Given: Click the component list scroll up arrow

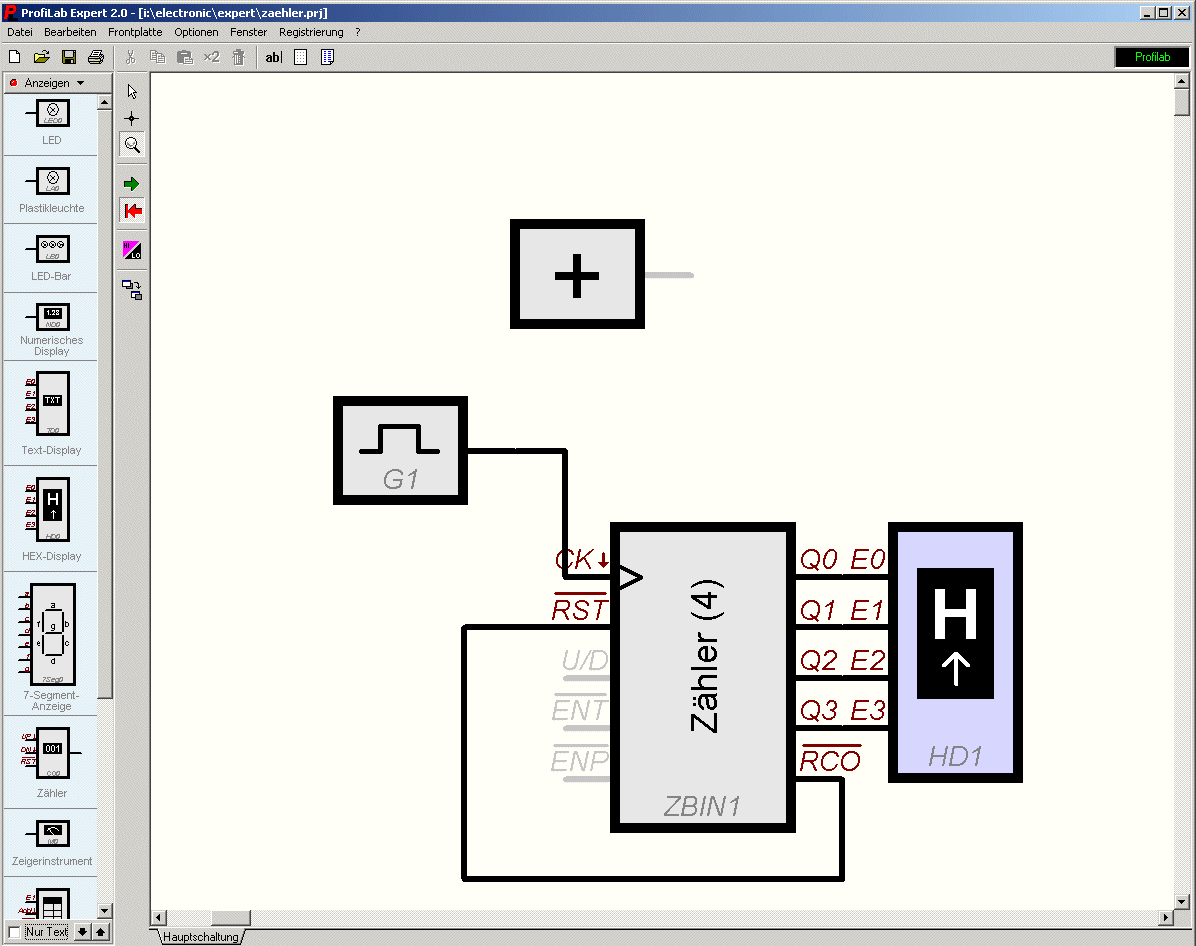Looking at the screenshot, I should (x=104, y=102).
